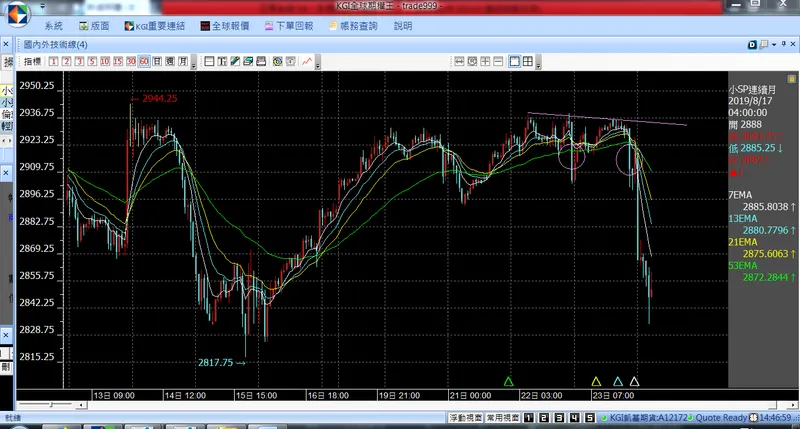The height and width of the screenshot is (429, 800).
Task: Switch to workspace 2
Action: [x=544, y=418]
